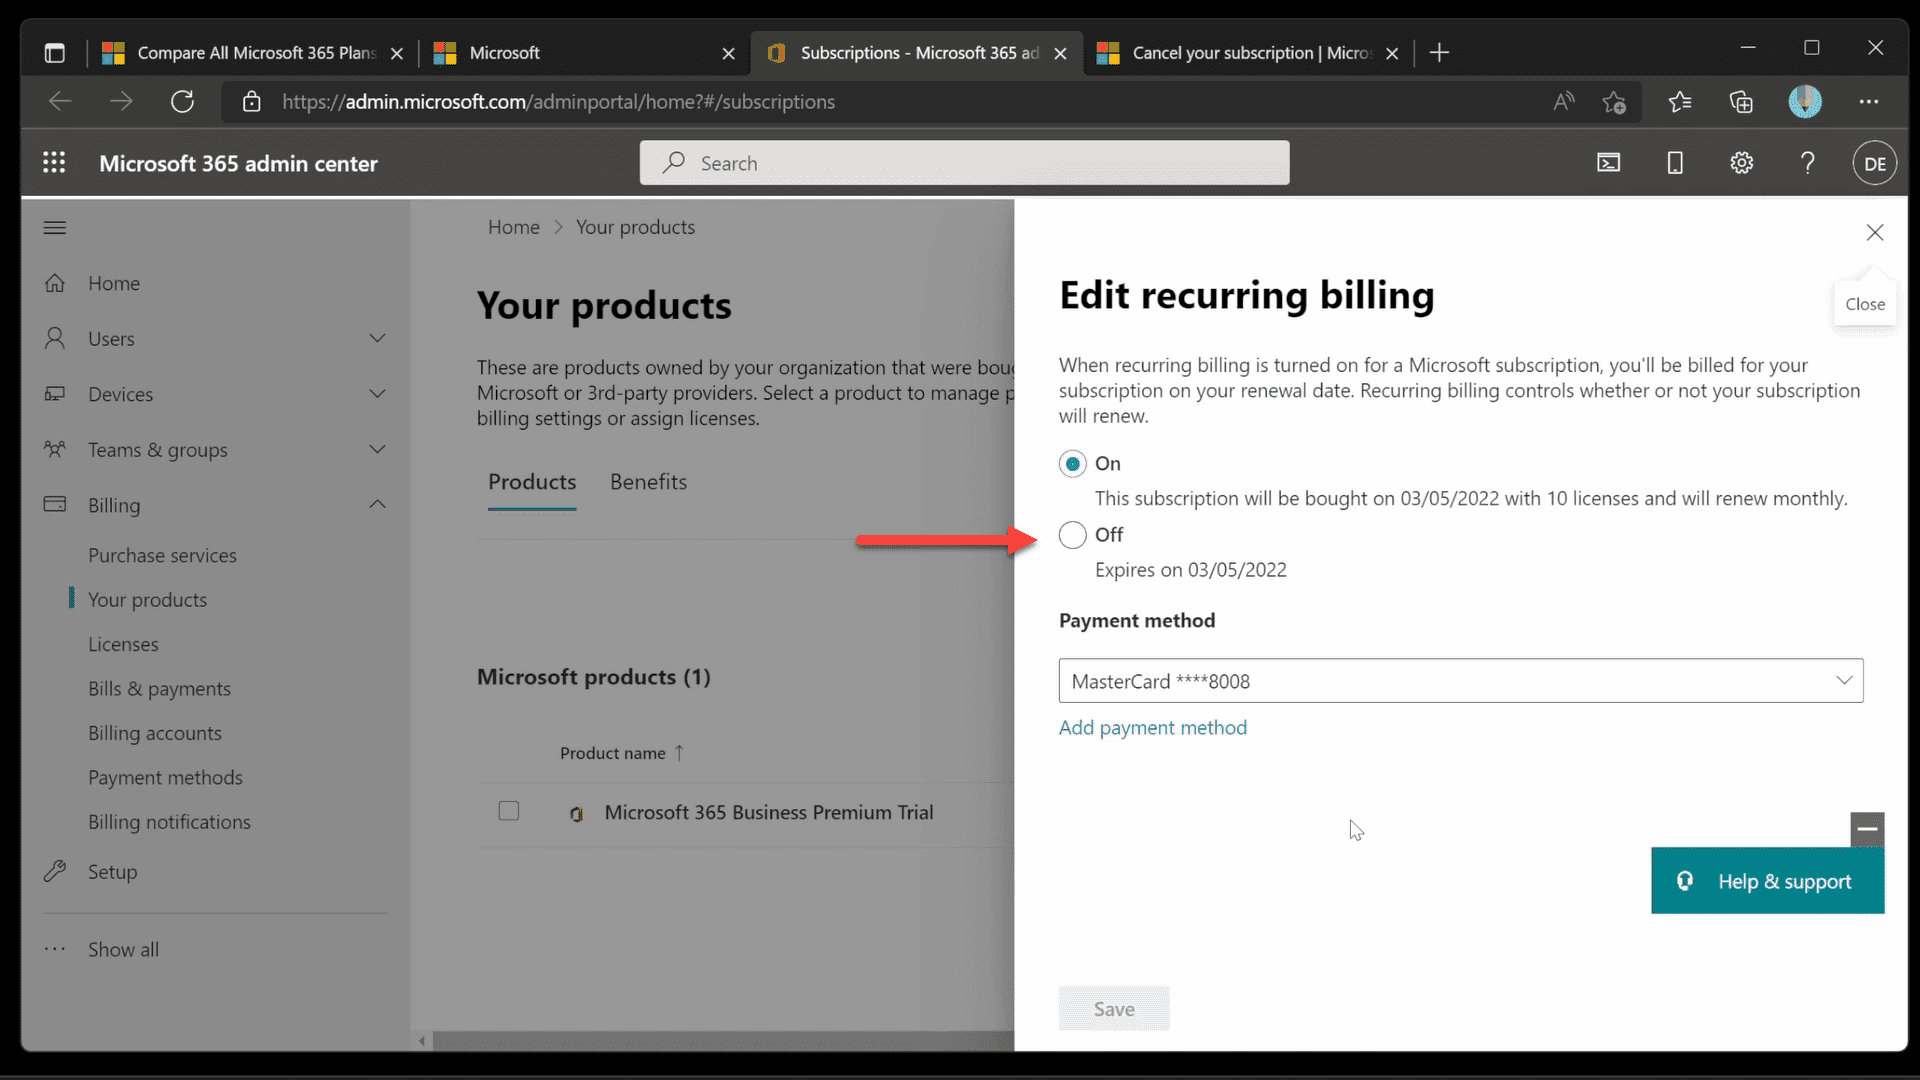Viewport: 1920px width, 1080px height.
Task: Click the mobile app download icon
Action: pos(1675,163)
